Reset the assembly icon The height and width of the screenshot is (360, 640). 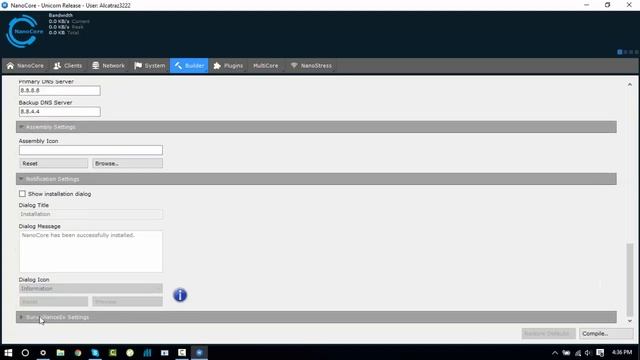pos(53,163)
